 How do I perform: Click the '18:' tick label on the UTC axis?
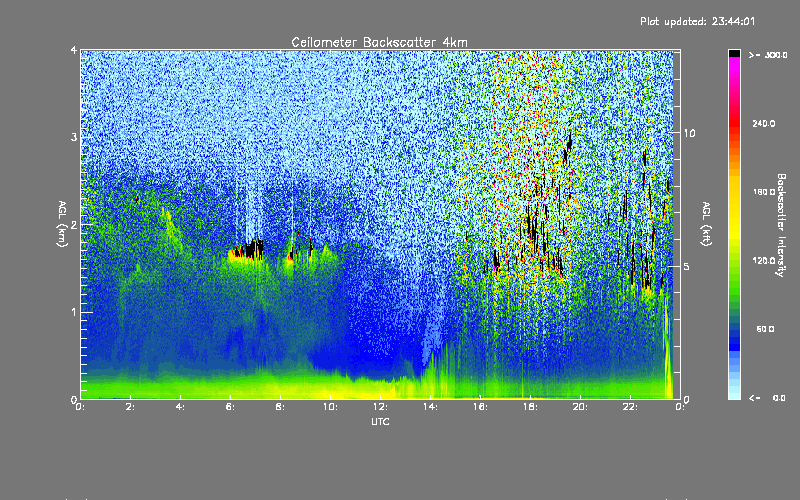click(530, 407)
